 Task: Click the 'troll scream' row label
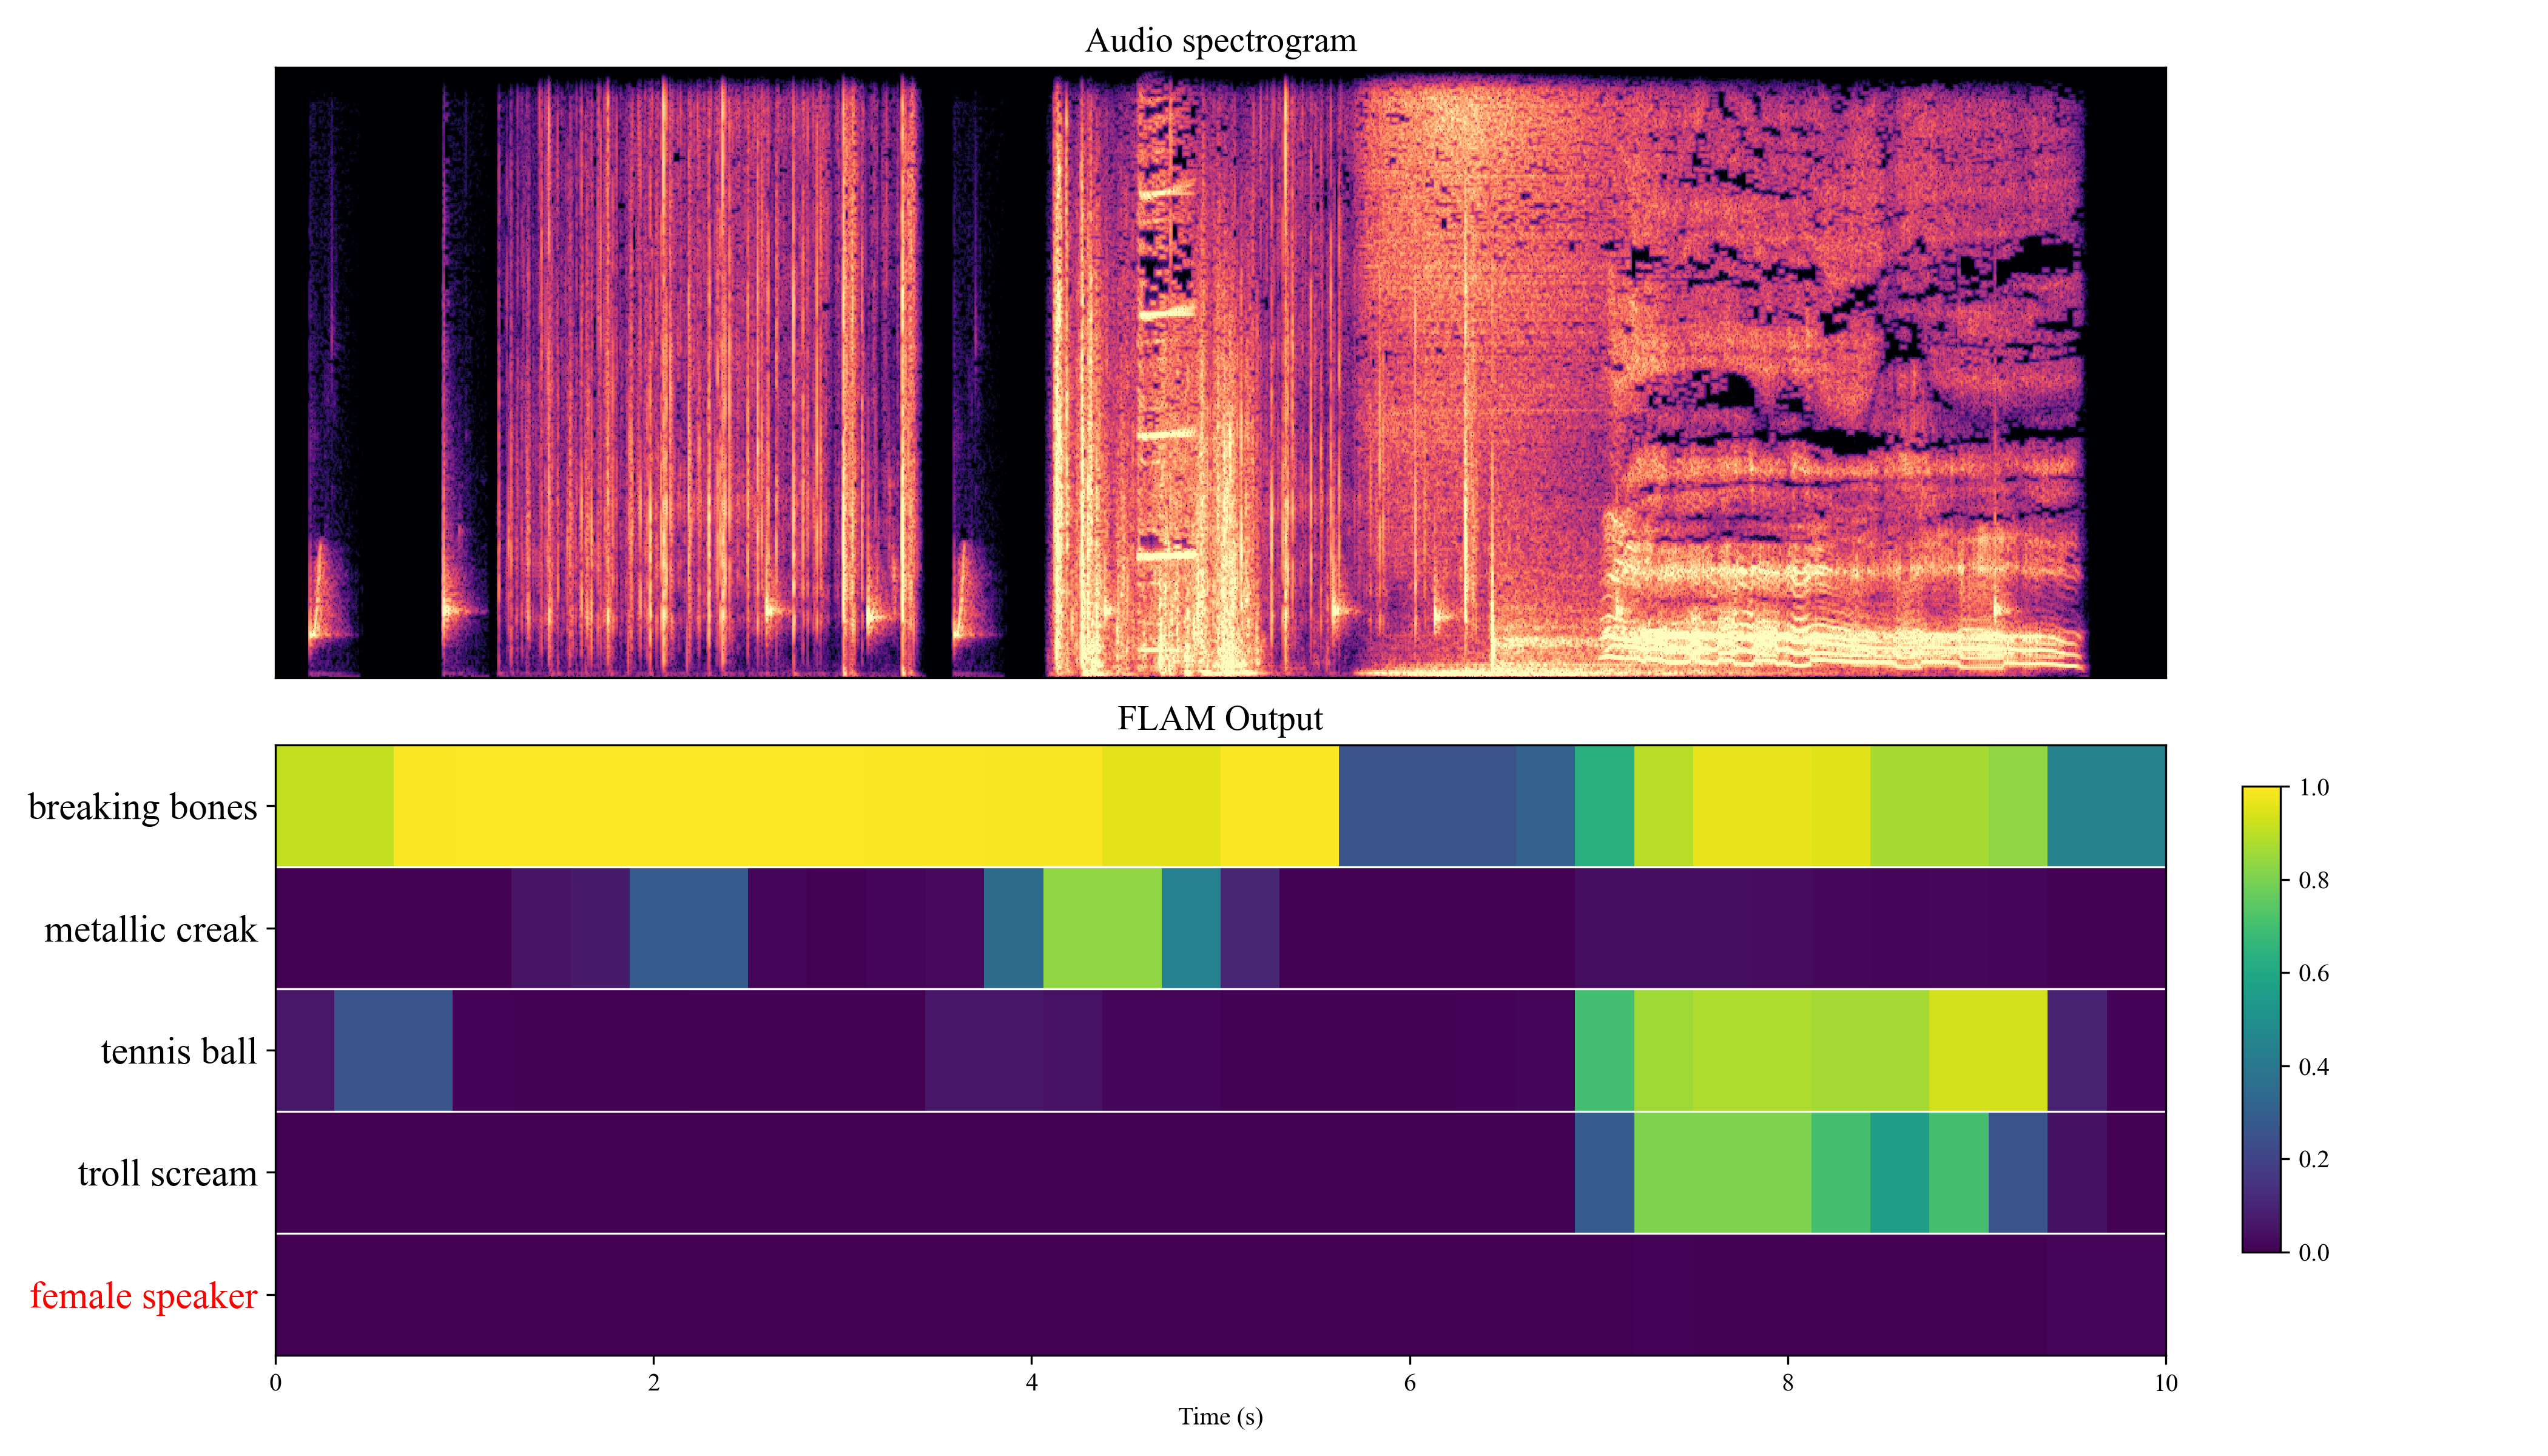(167, 1174)
